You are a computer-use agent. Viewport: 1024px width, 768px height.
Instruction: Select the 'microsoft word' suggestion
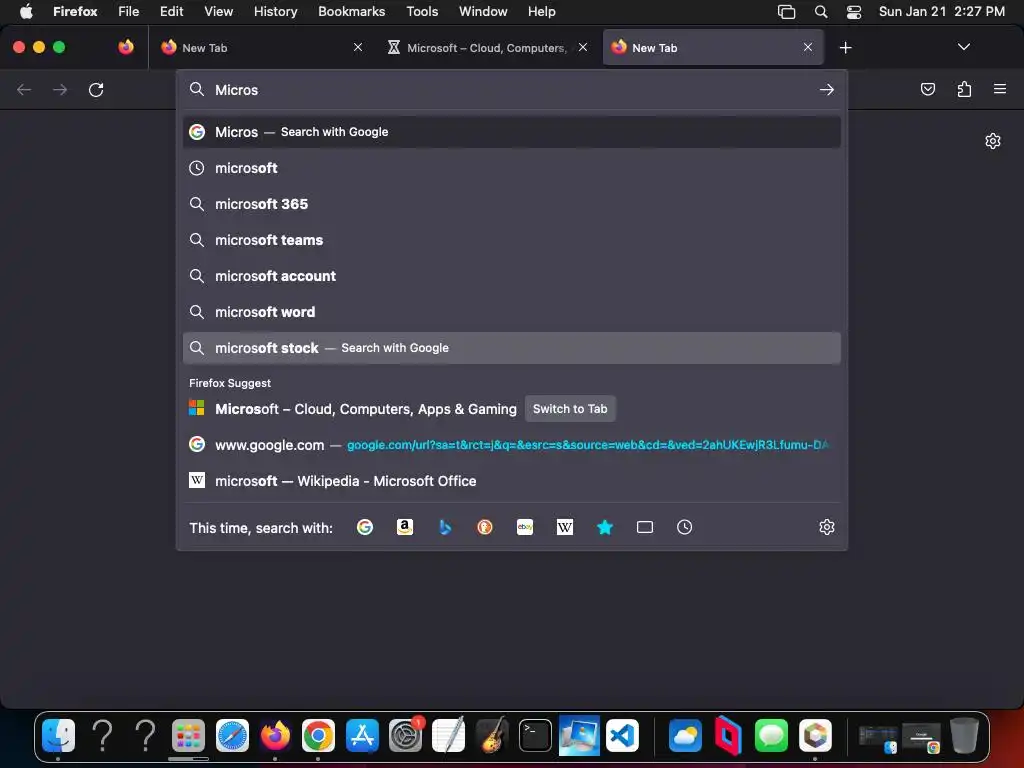tap(512, 312)
